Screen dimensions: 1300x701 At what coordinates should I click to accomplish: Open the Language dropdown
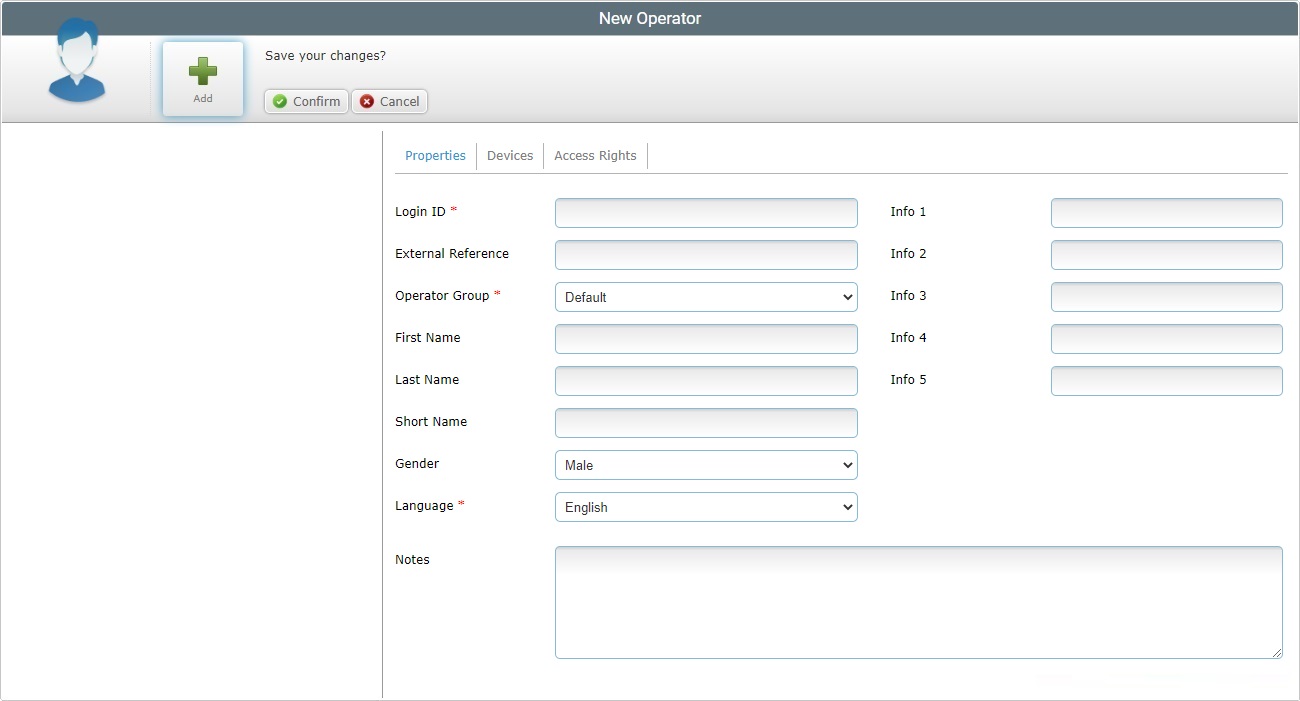pos(706,507)
